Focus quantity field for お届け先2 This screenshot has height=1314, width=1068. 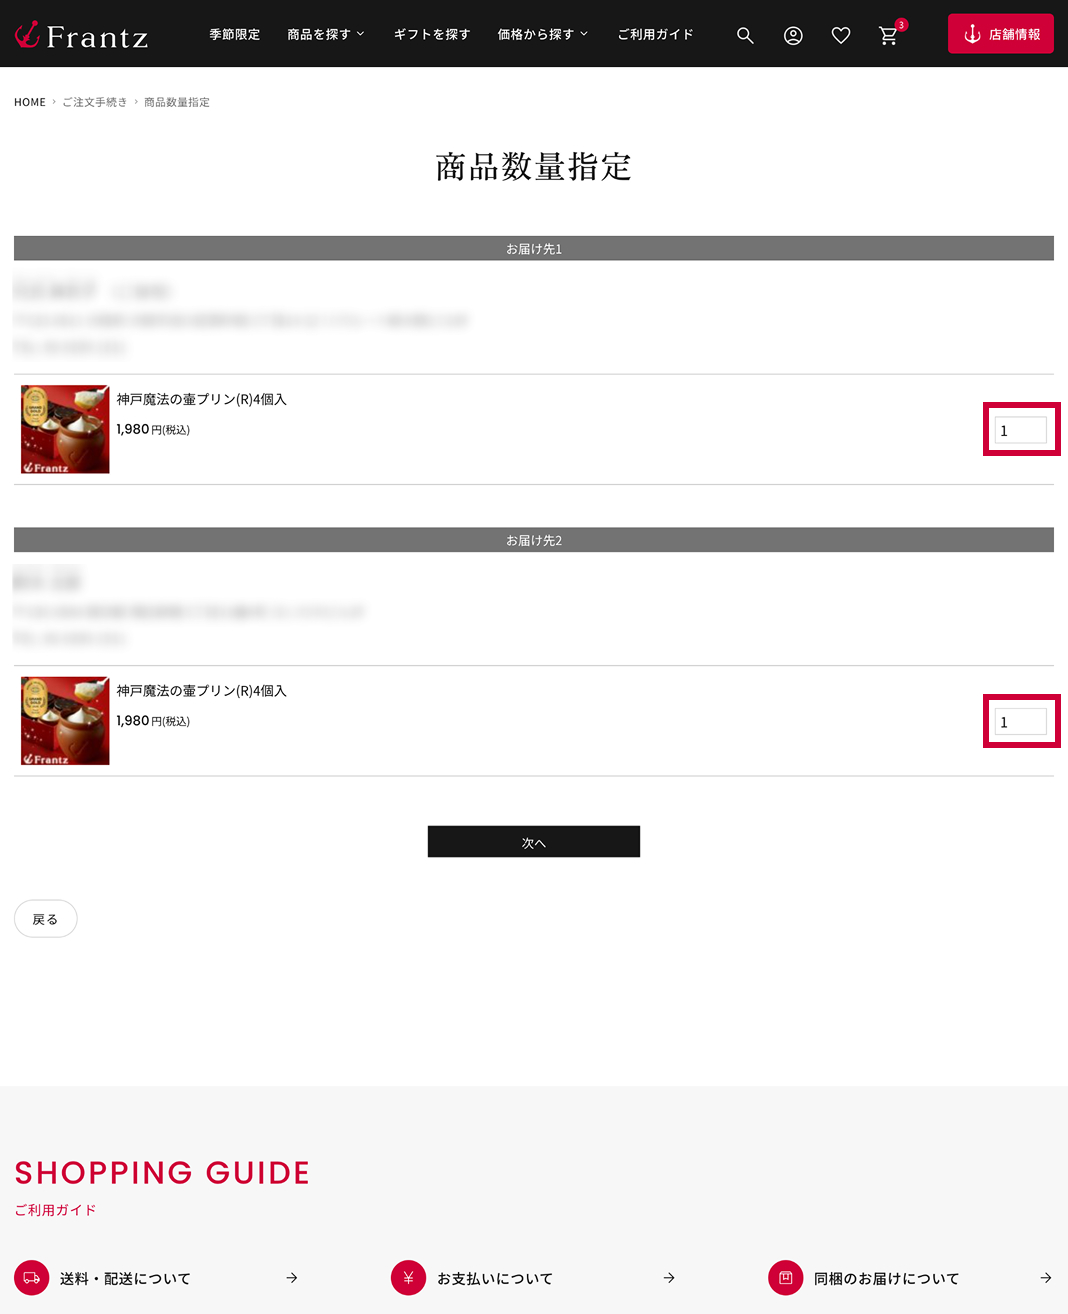(1021, 722)
